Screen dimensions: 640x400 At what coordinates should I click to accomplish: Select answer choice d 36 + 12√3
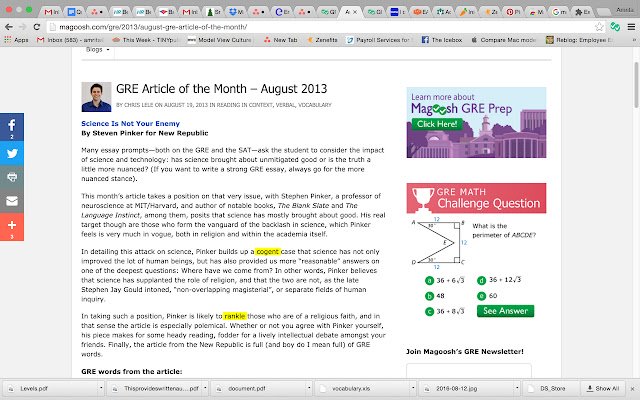tap(499, 280)
